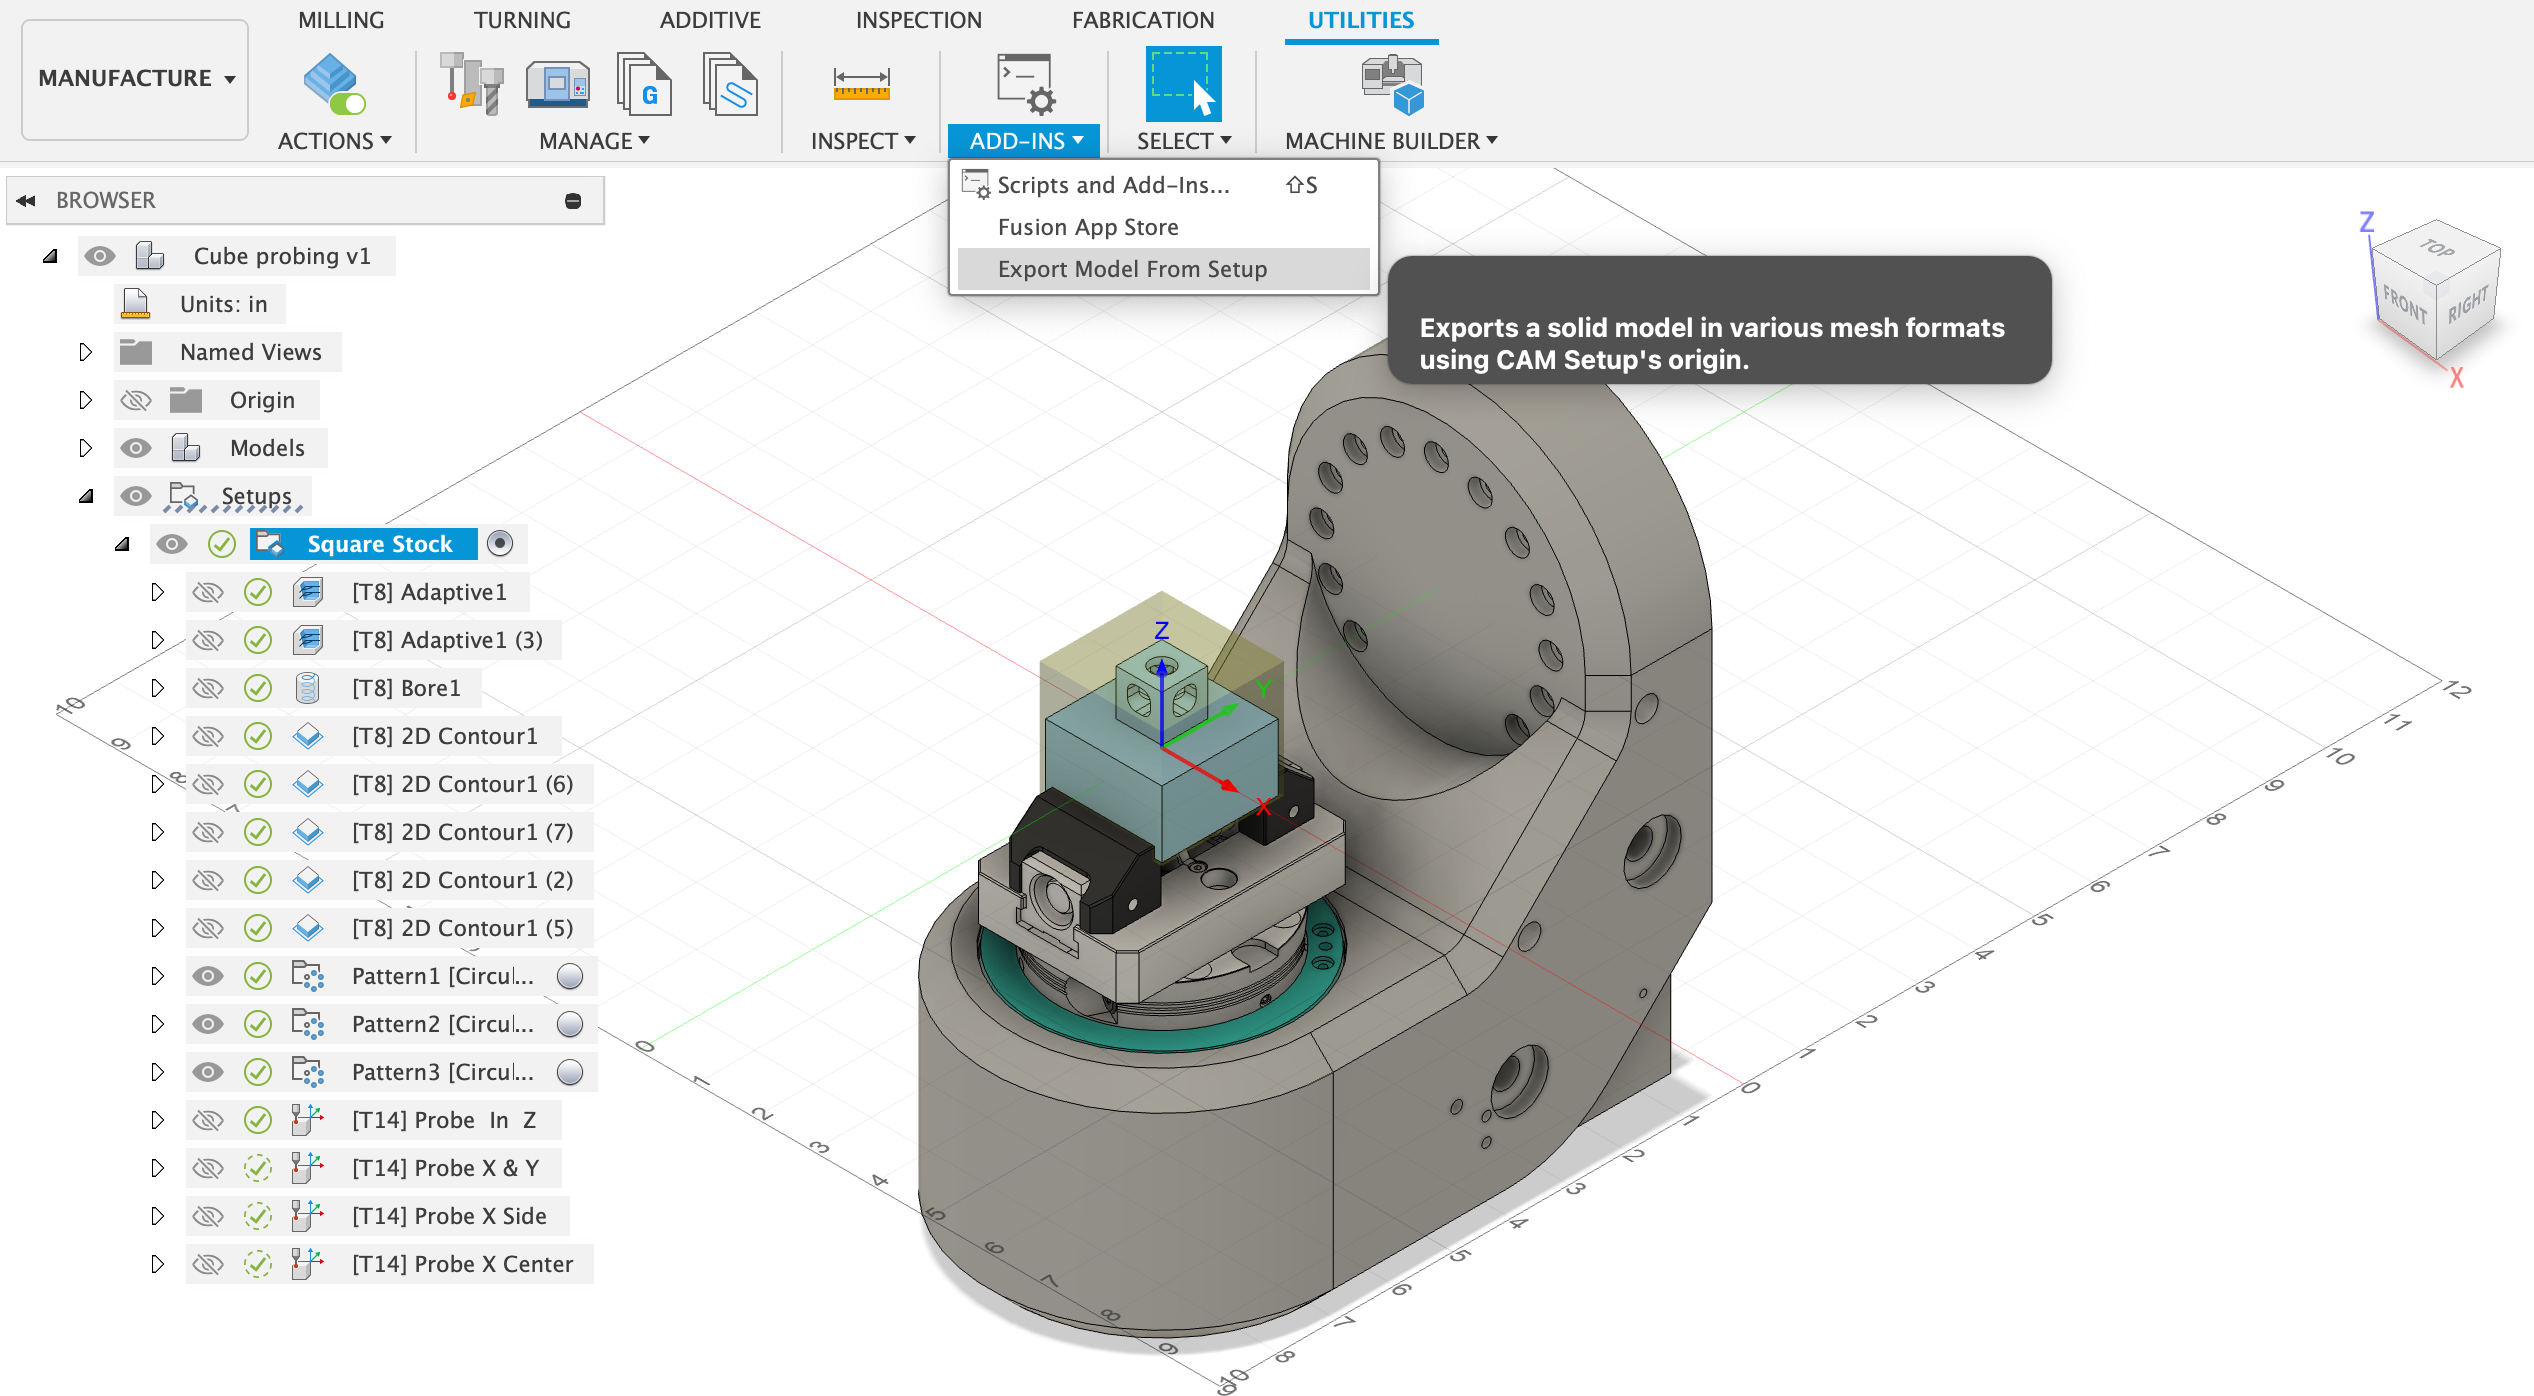The height and width of the screenshot is (1396, 2534).
Task: Open the Machine Builder icon
Action: click(x=1391, y=83)
